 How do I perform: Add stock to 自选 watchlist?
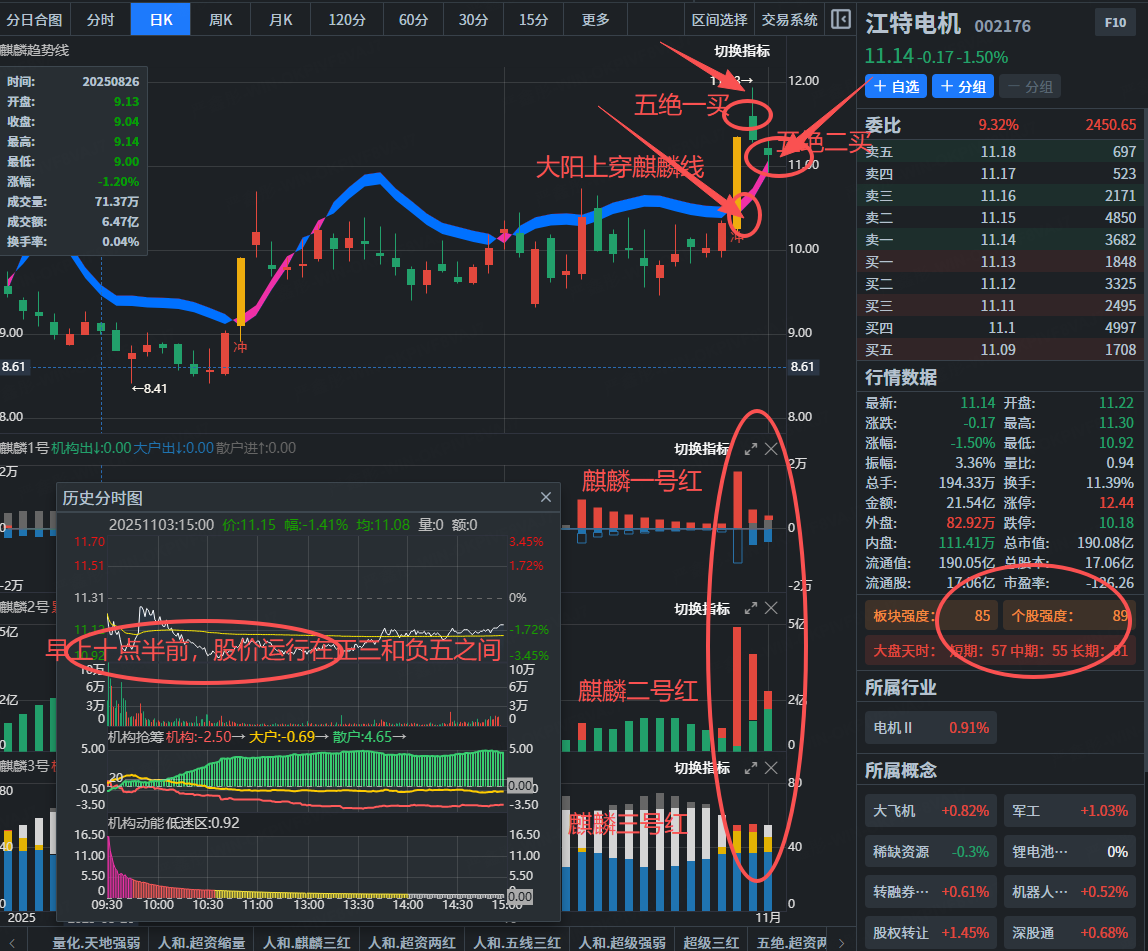(896, 87)
